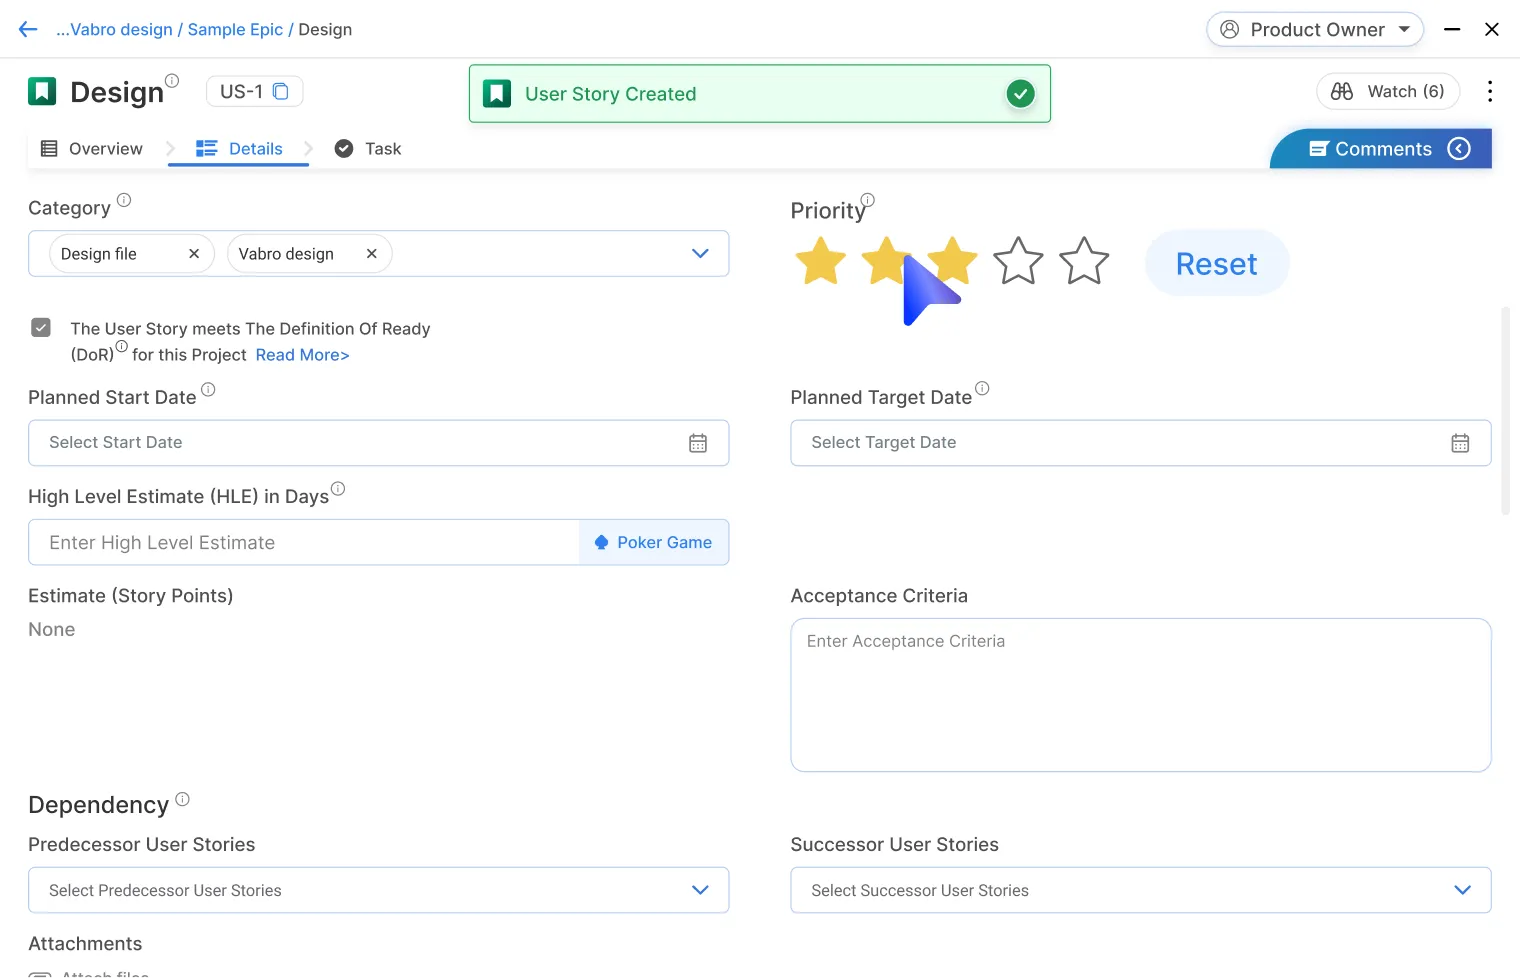Viewport: 1520px width, 978px height.
Task: Set priority to five stars
Action: click(1084, 262)
